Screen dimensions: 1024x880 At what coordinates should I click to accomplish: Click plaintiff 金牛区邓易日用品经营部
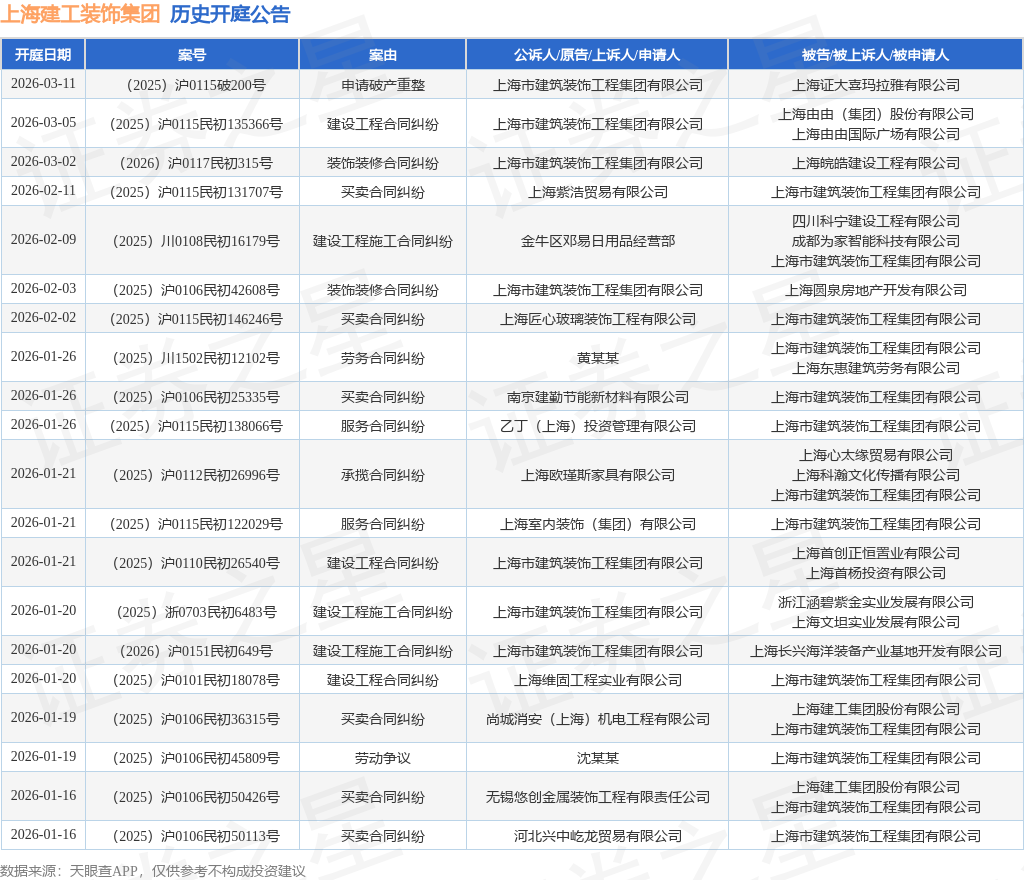[598, 241]
